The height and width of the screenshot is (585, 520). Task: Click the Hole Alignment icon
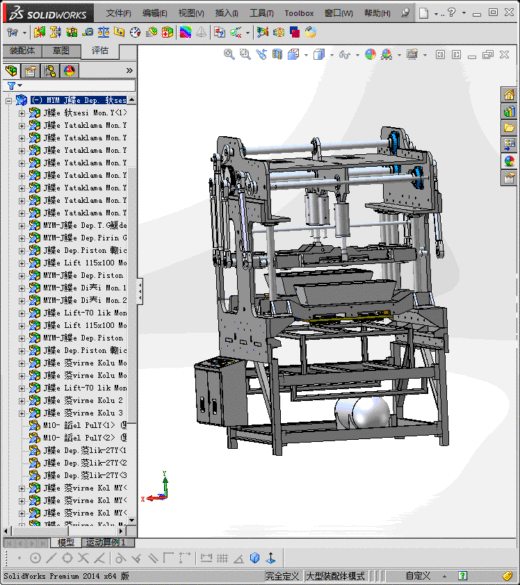pos(72,32)
